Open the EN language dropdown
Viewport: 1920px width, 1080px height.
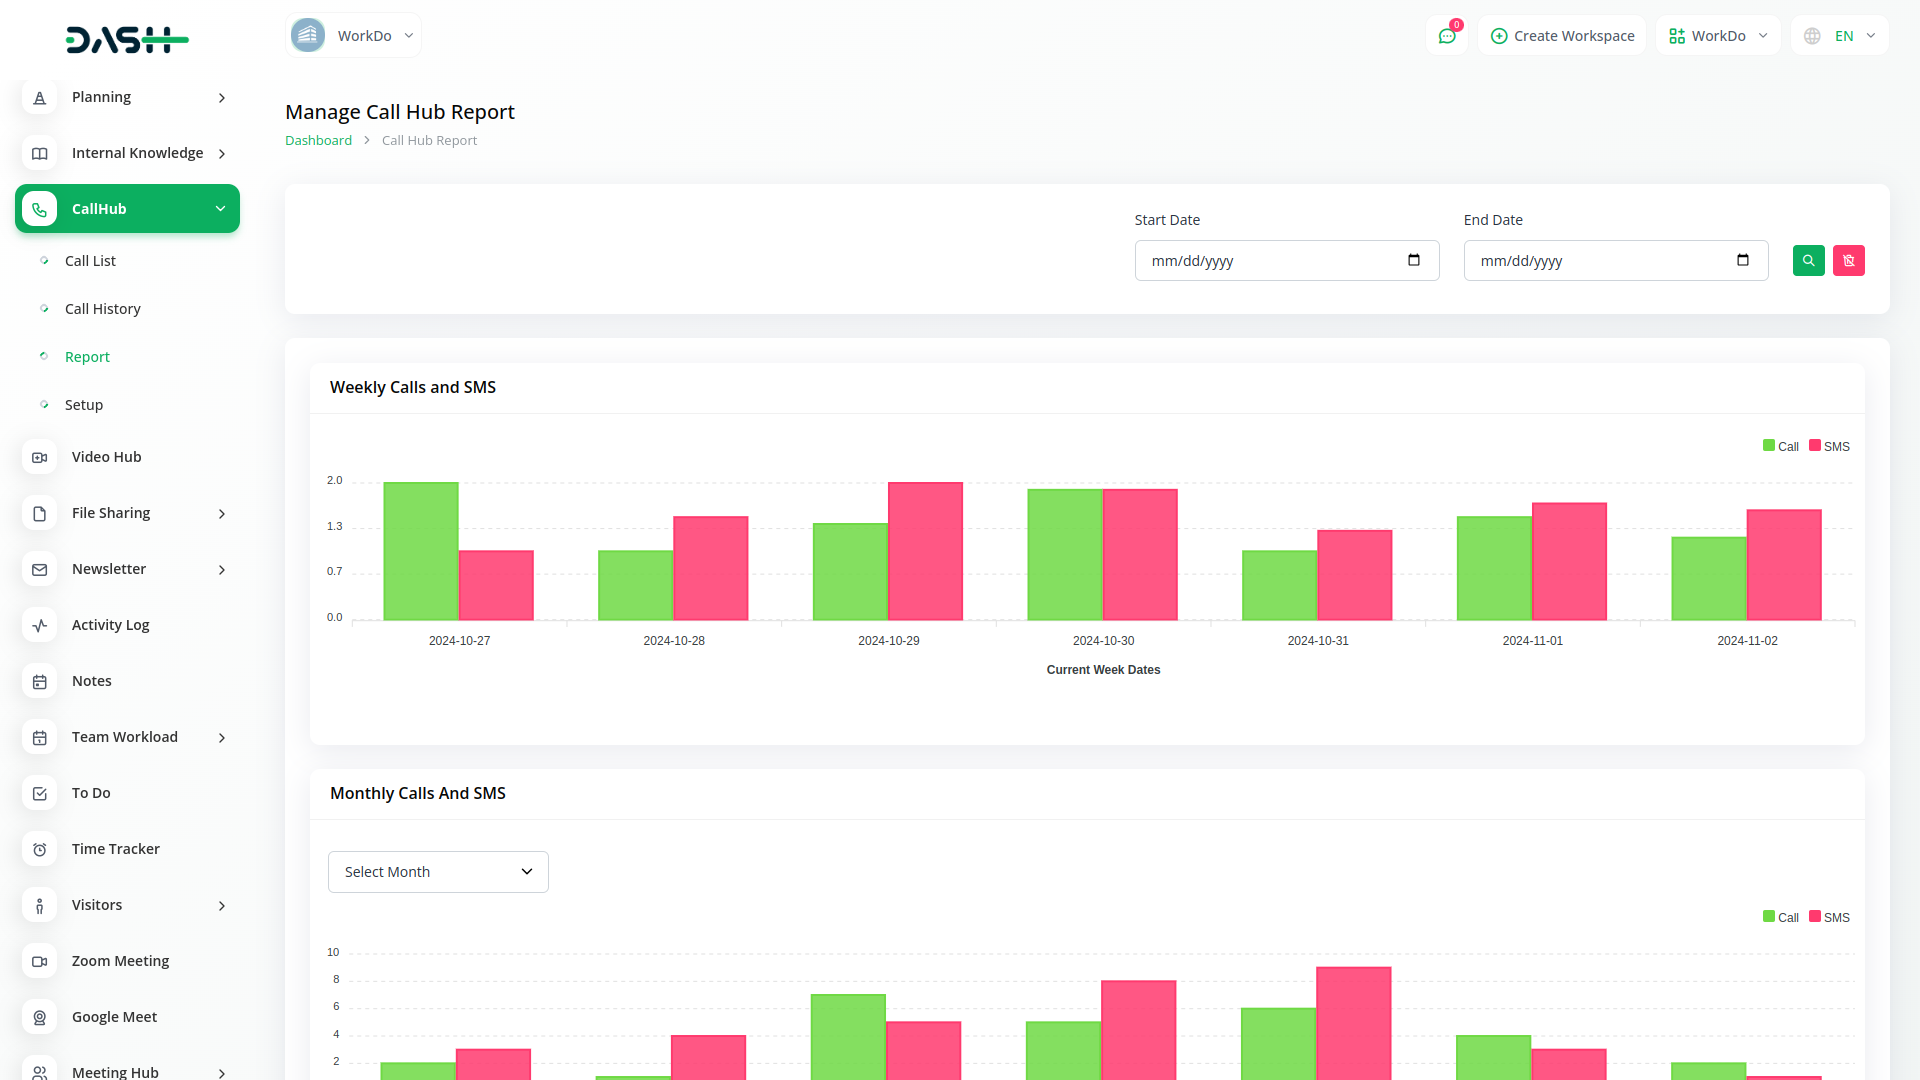[x=1840, y=36]
